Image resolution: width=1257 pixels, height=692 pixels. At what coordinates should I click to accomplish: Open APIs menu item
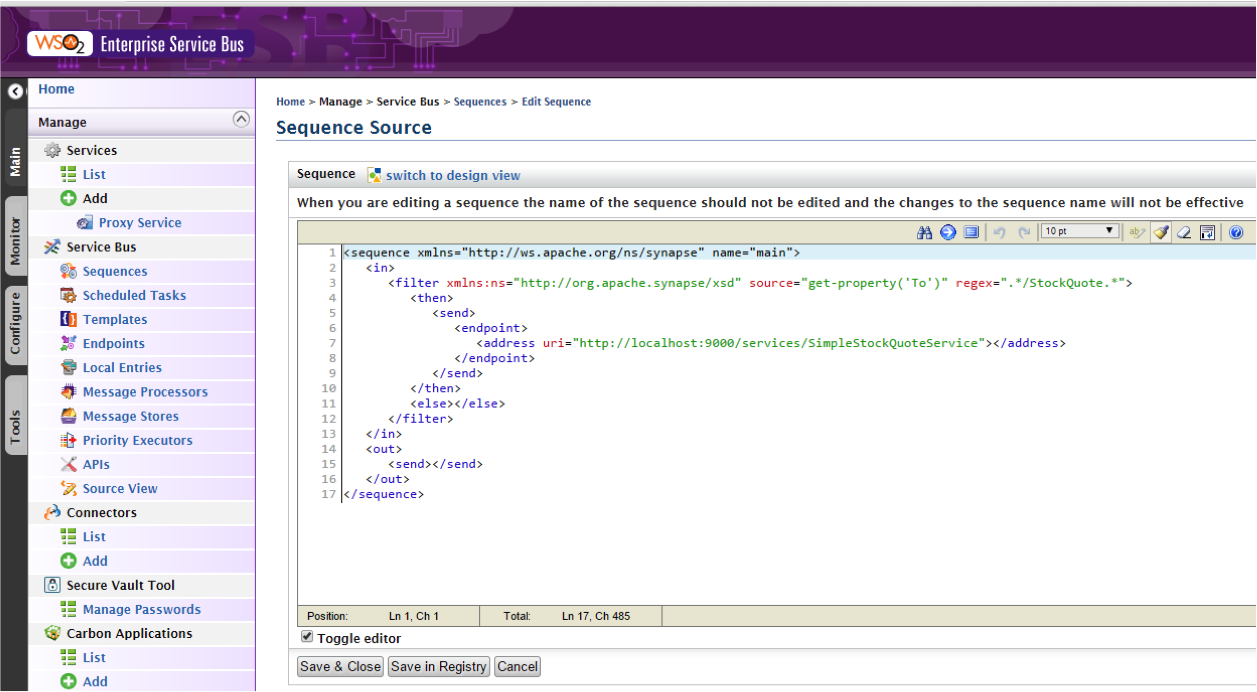point(96,464)
